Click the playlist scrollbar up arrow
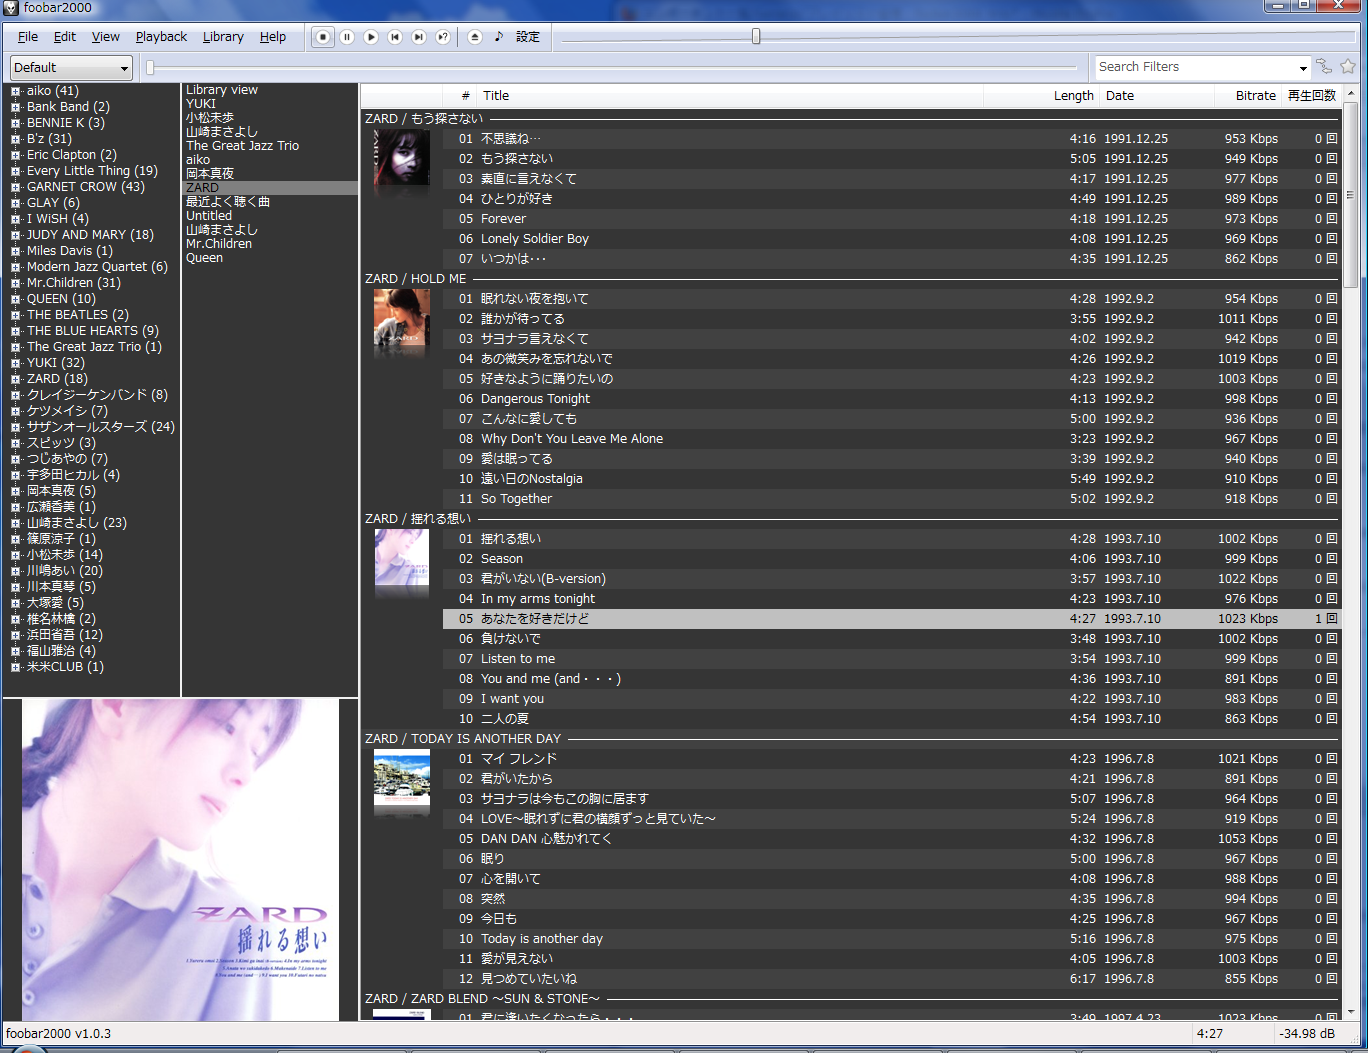 coord(1351,93)
